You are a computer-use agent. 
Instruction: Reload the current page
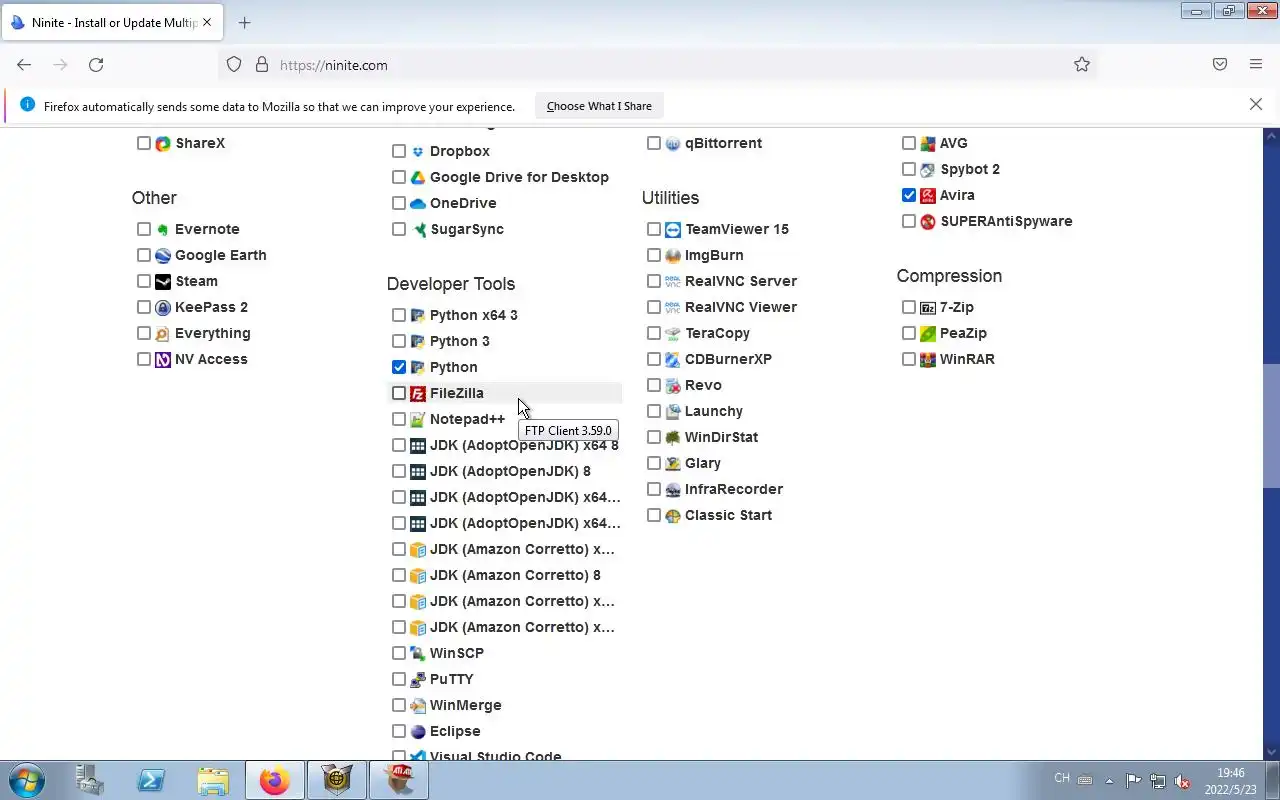96,65
